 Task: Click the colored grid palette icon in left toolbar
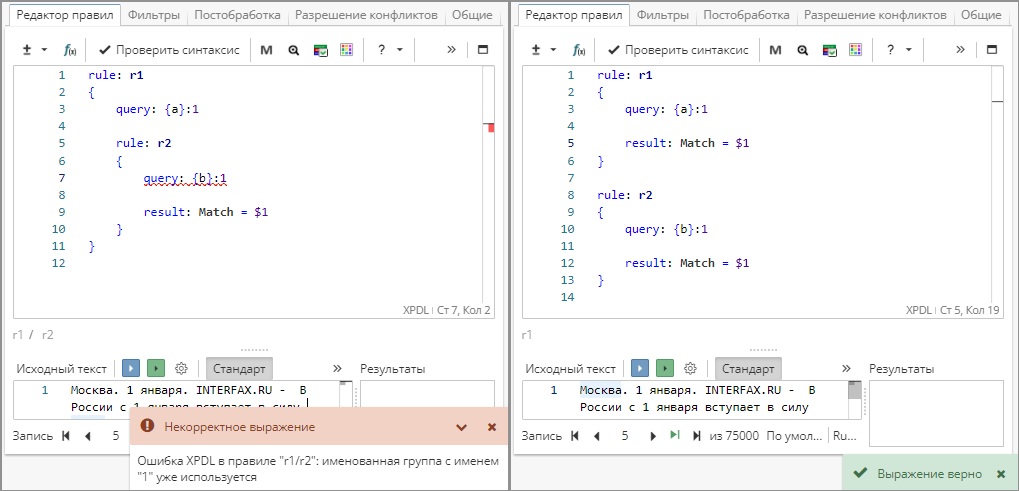click(346, 50)
